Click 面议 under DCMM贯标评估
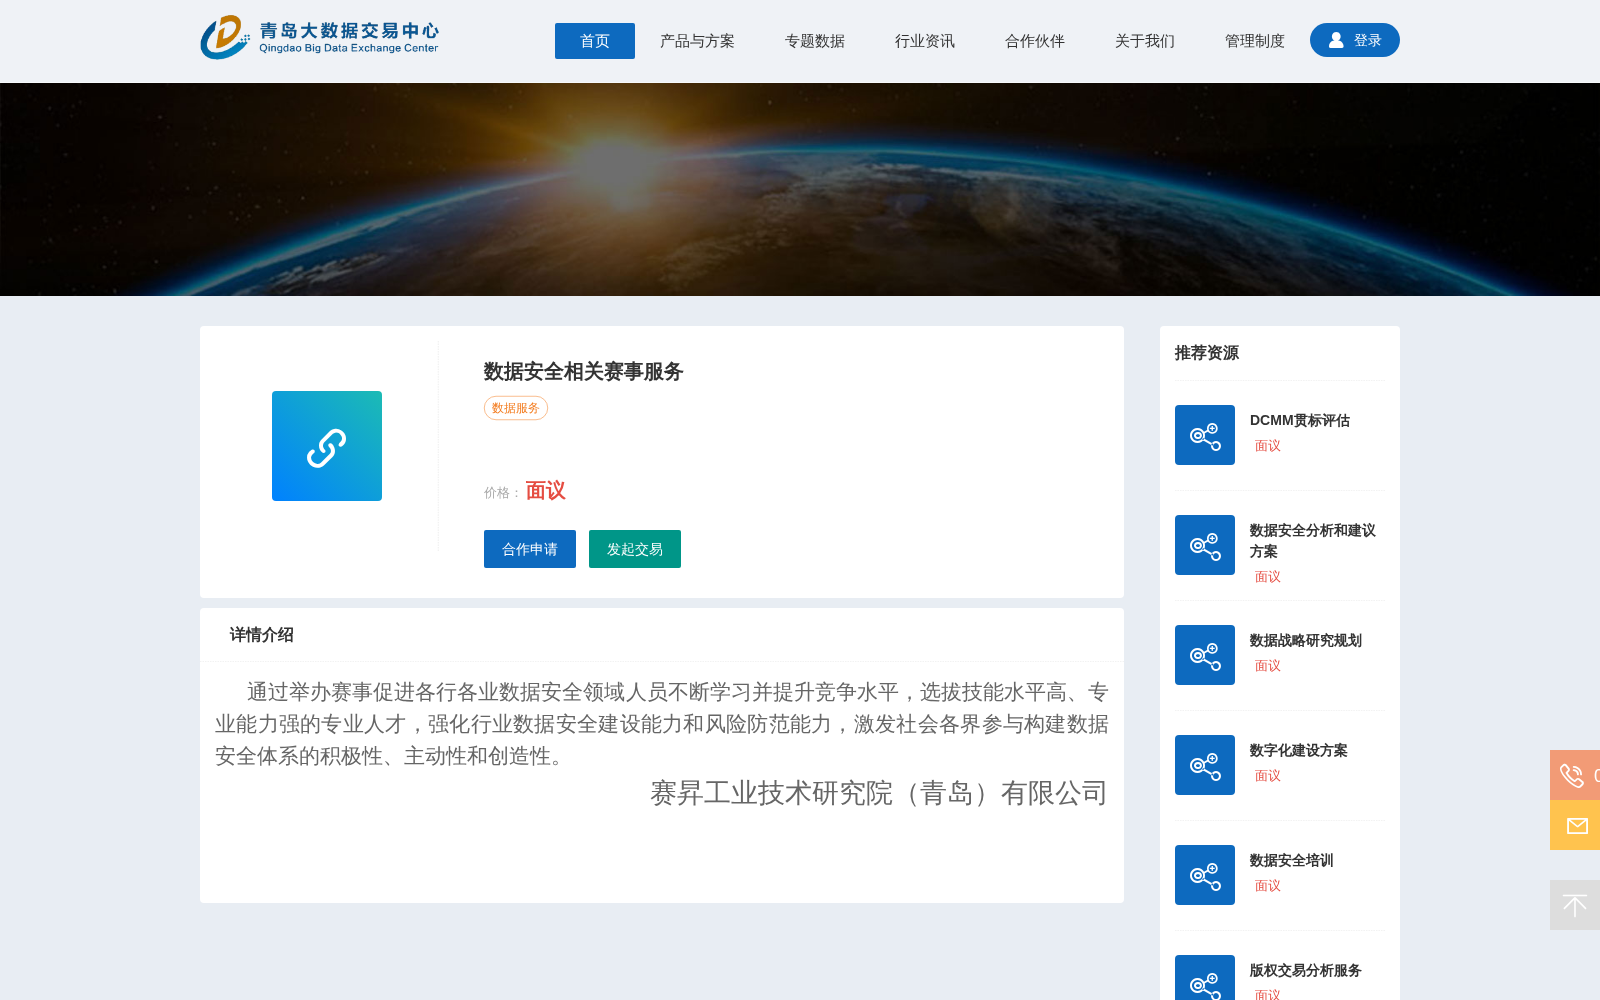This screenshot has width=1600, height=1000. (1268, 446)
